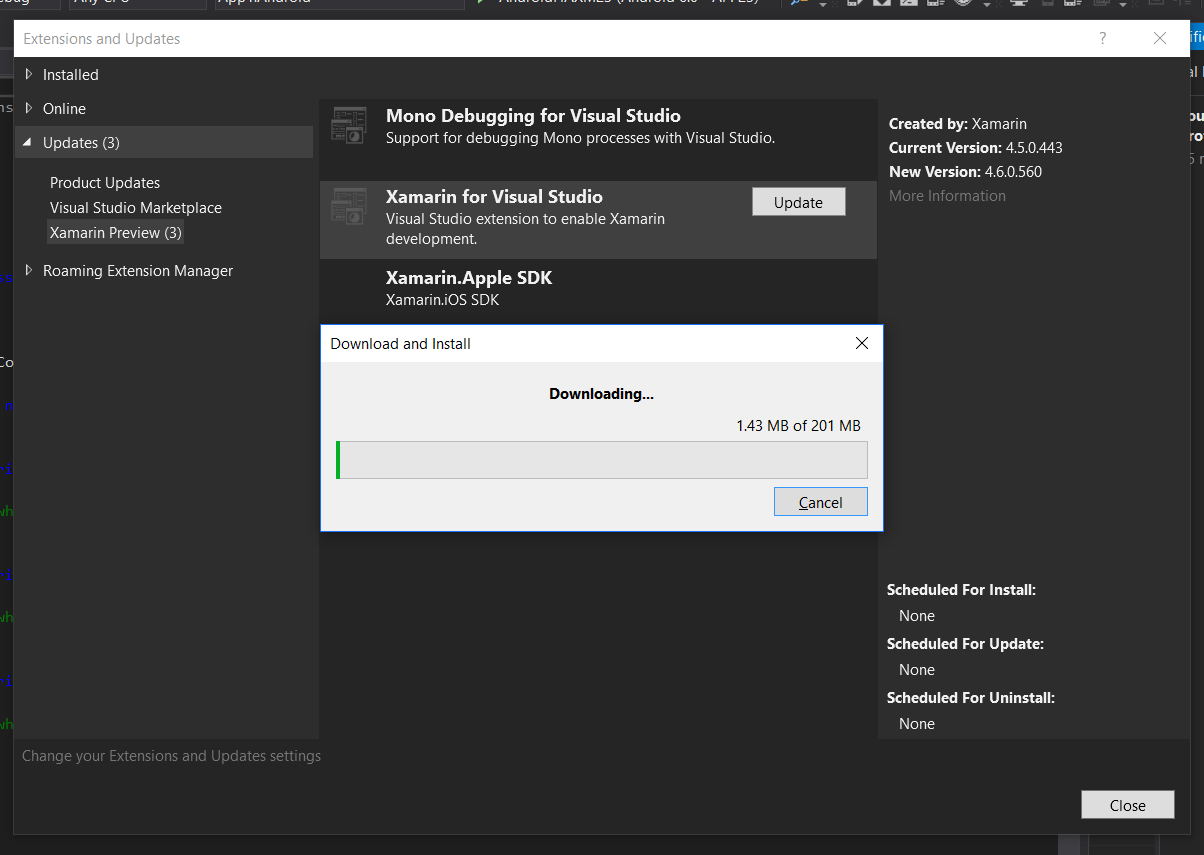Image resolution: width=1204 pixels, height=855 pixels.
Task: Click the download progress bar
Action: 602,460
